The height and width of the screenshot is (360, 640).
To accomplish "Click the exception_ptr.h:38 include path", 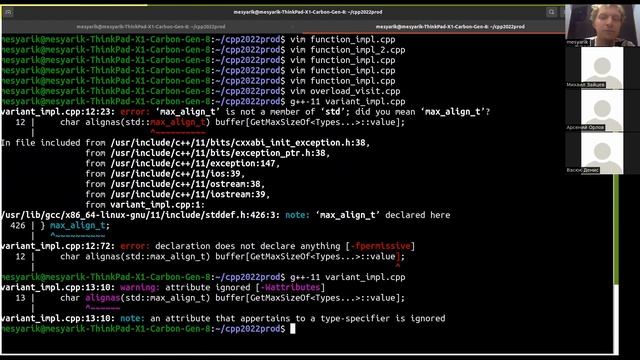I will point(220,153).
